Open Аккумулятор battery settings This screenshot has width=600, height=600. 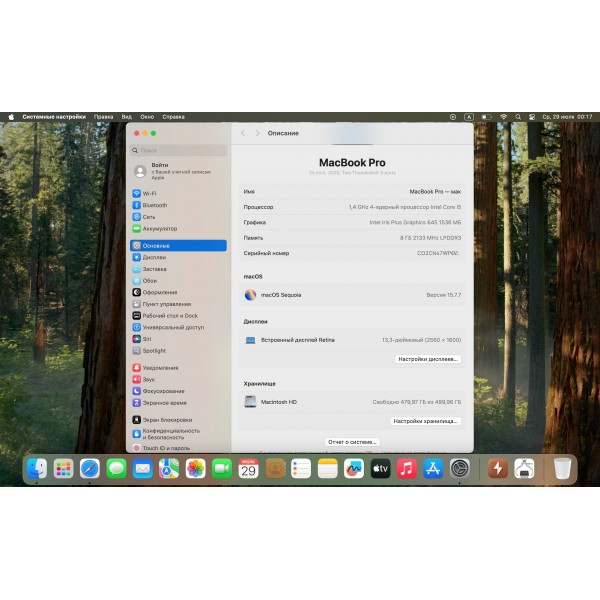coord(178,228)
